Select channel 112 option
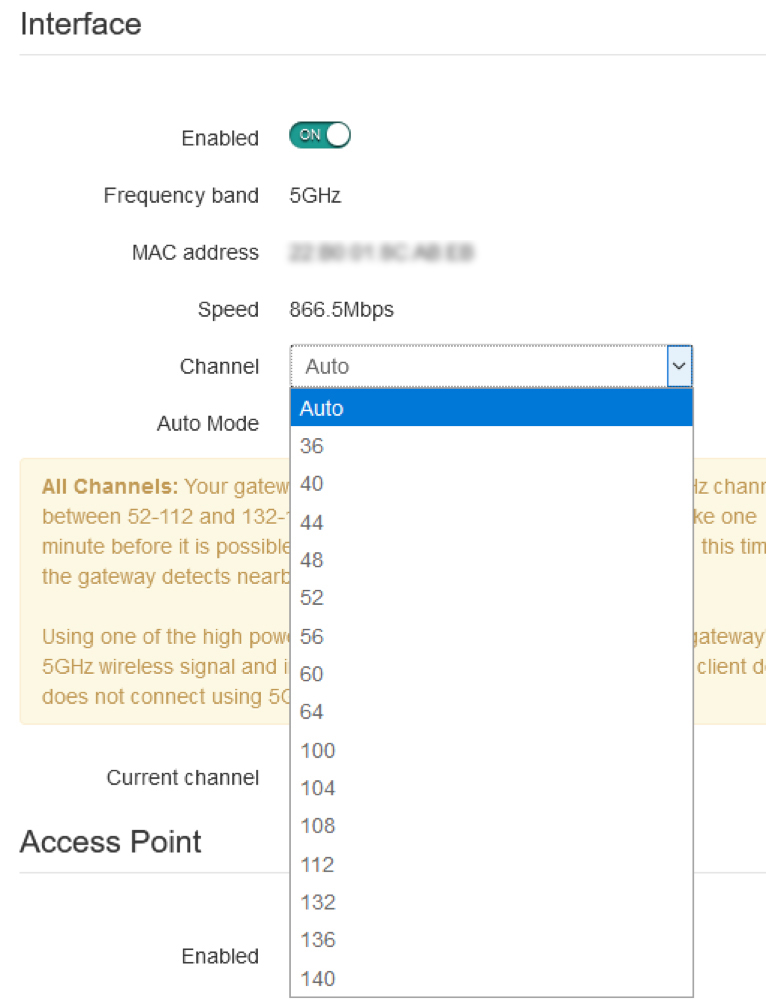This screenshot has height=1004, width=766. (x=491, y=864)
